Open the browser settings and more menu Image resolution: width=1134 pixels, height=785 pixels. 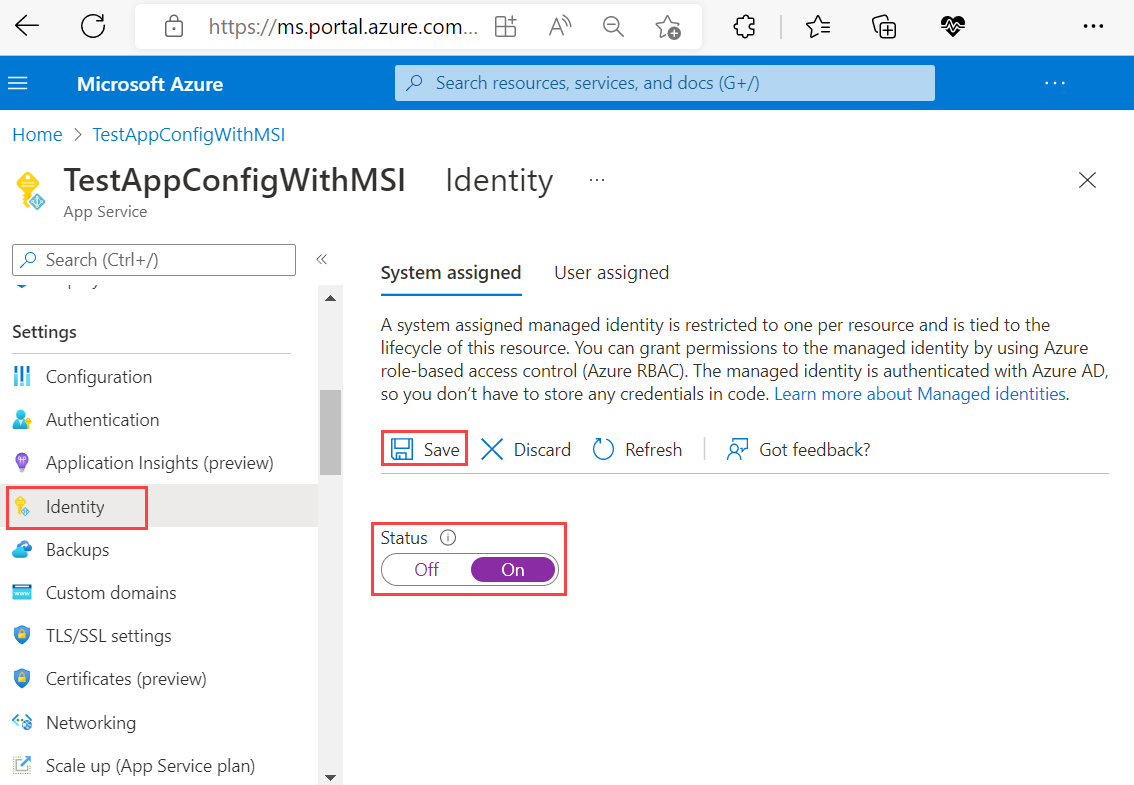[1093, 27]
